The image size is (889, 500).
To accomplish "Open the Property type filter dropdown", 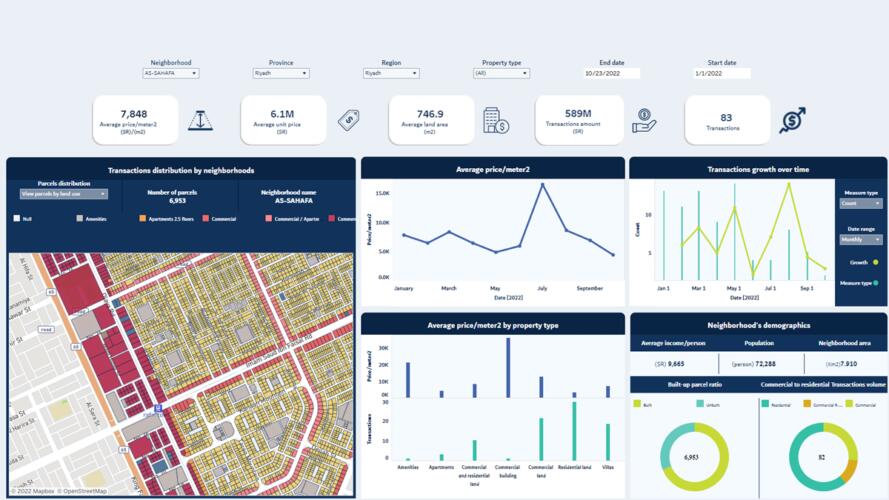I will tap(501, 73).
